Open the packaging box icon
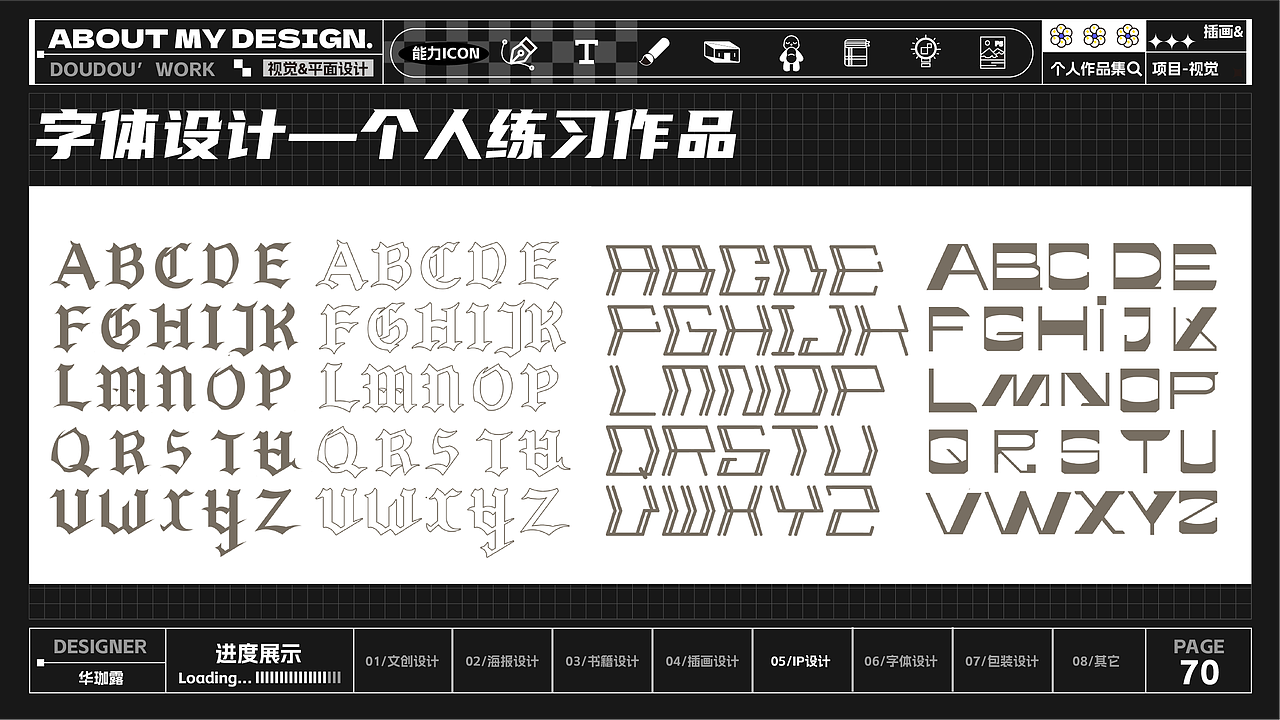The width and height of the screenshot is (1280, 720). click(x=721, y=52)
